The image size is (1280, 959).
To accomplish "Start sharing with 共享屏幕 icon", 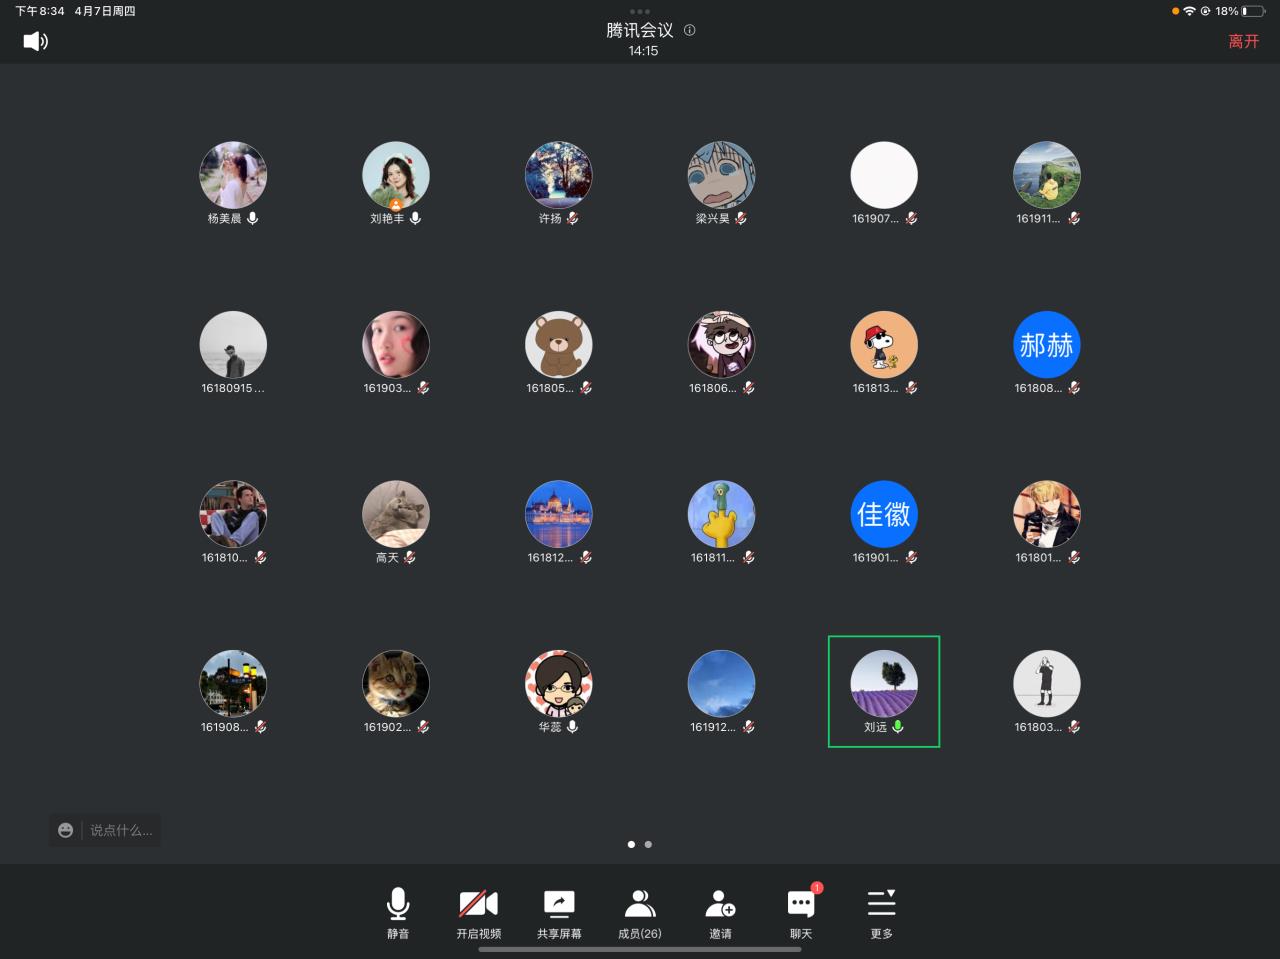I will click(x=559, y=913).
